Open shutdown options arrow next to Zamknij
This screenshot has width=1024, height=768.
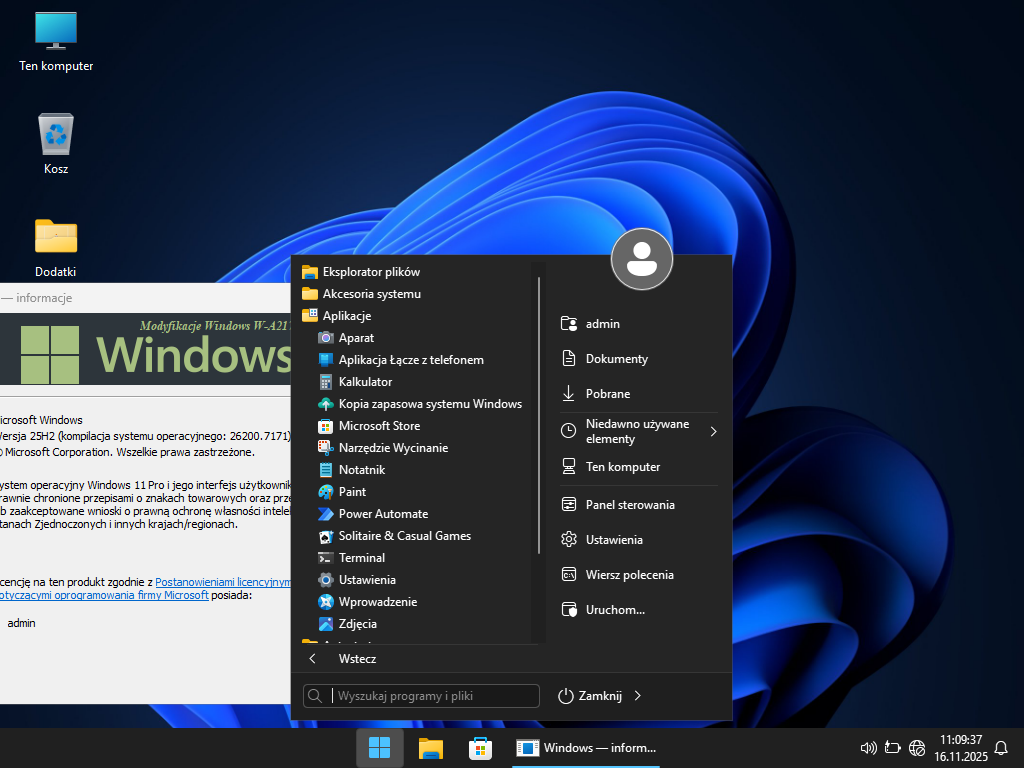(638, 696)
